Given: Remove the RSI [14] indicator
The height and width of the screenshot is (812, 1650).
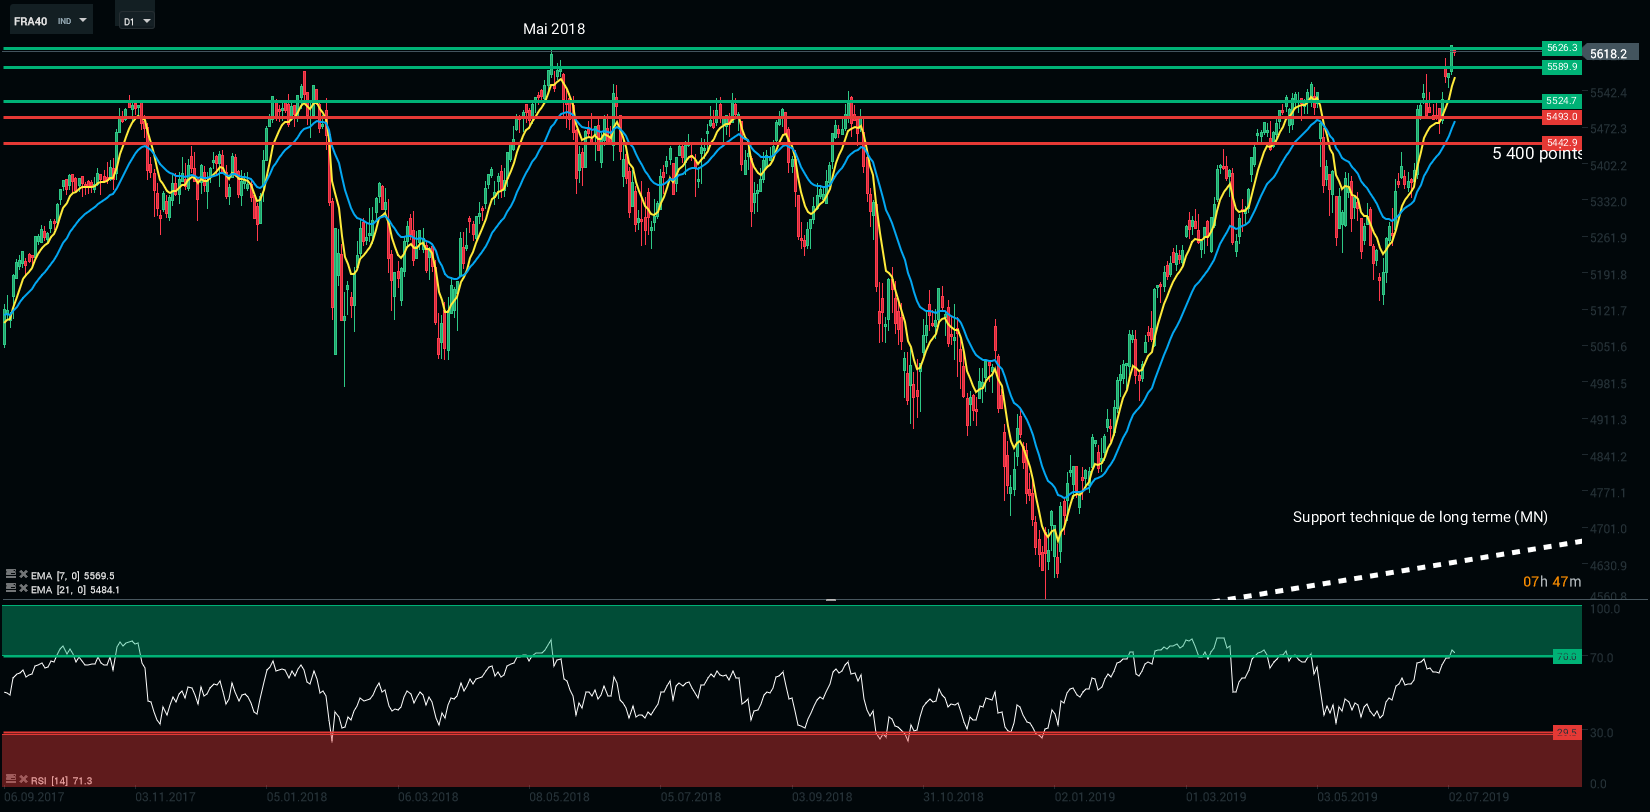Looking at the screenshot, I should 23,779.
